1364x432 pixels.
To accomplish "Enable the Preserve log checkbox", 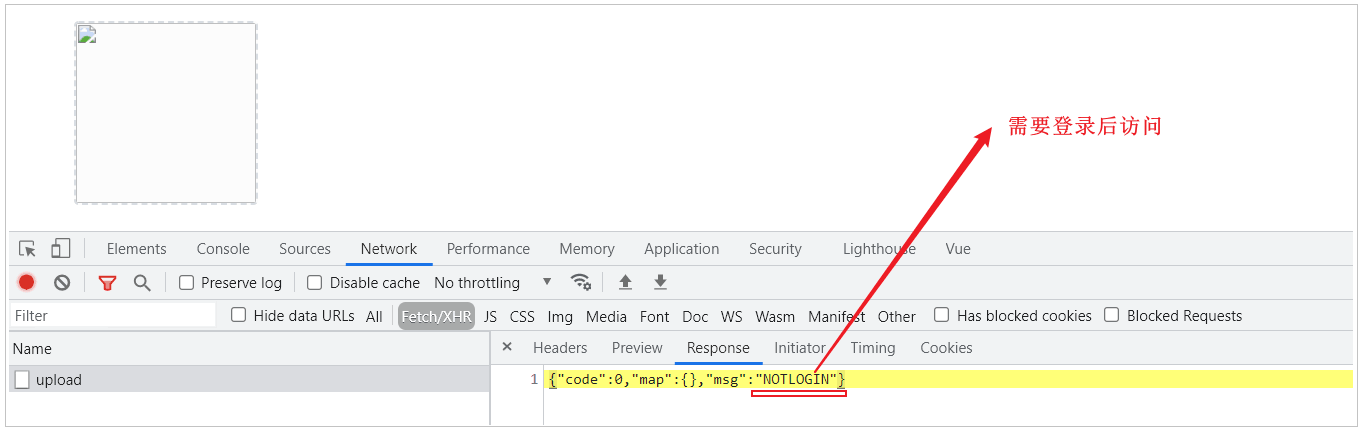I will 186,283.
